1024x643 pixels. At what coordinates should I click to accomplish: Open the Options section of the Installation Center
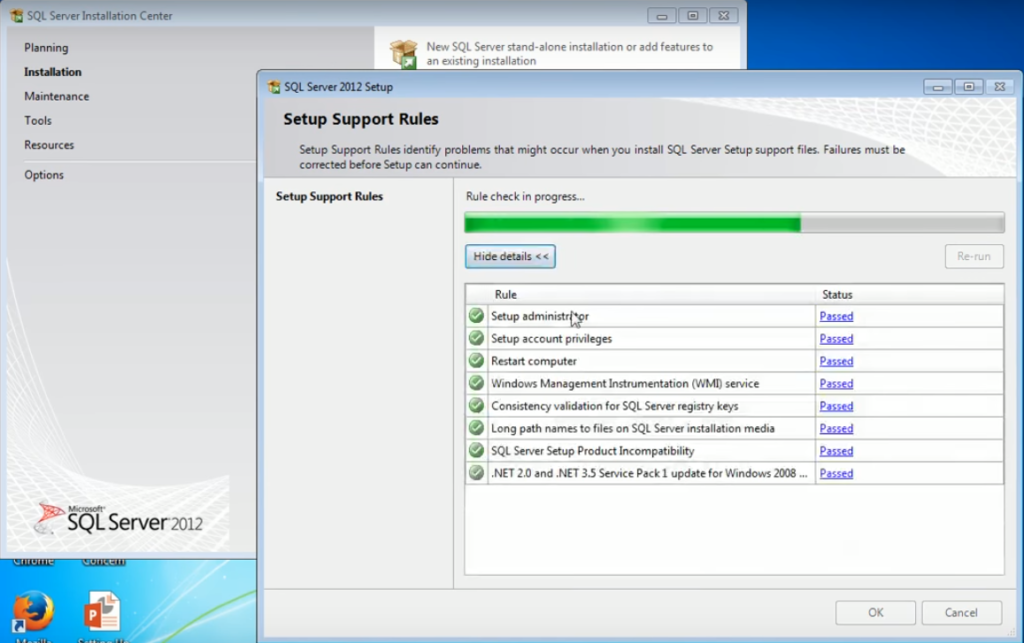pyautogui.click(x=42, y=174)
